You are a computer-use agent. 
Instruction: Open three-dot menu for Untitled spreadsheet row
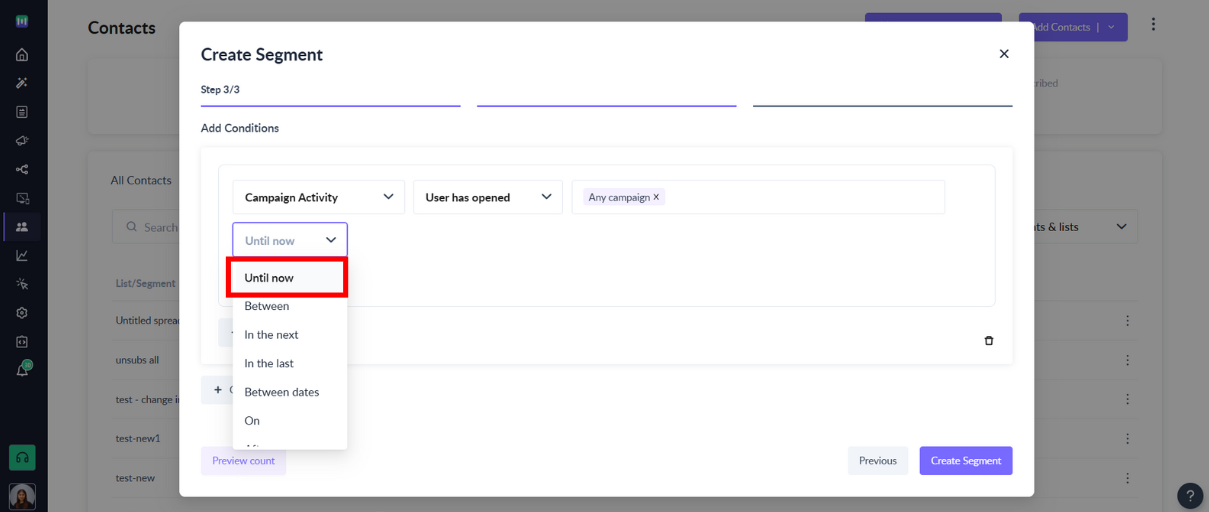(1128, 321)
